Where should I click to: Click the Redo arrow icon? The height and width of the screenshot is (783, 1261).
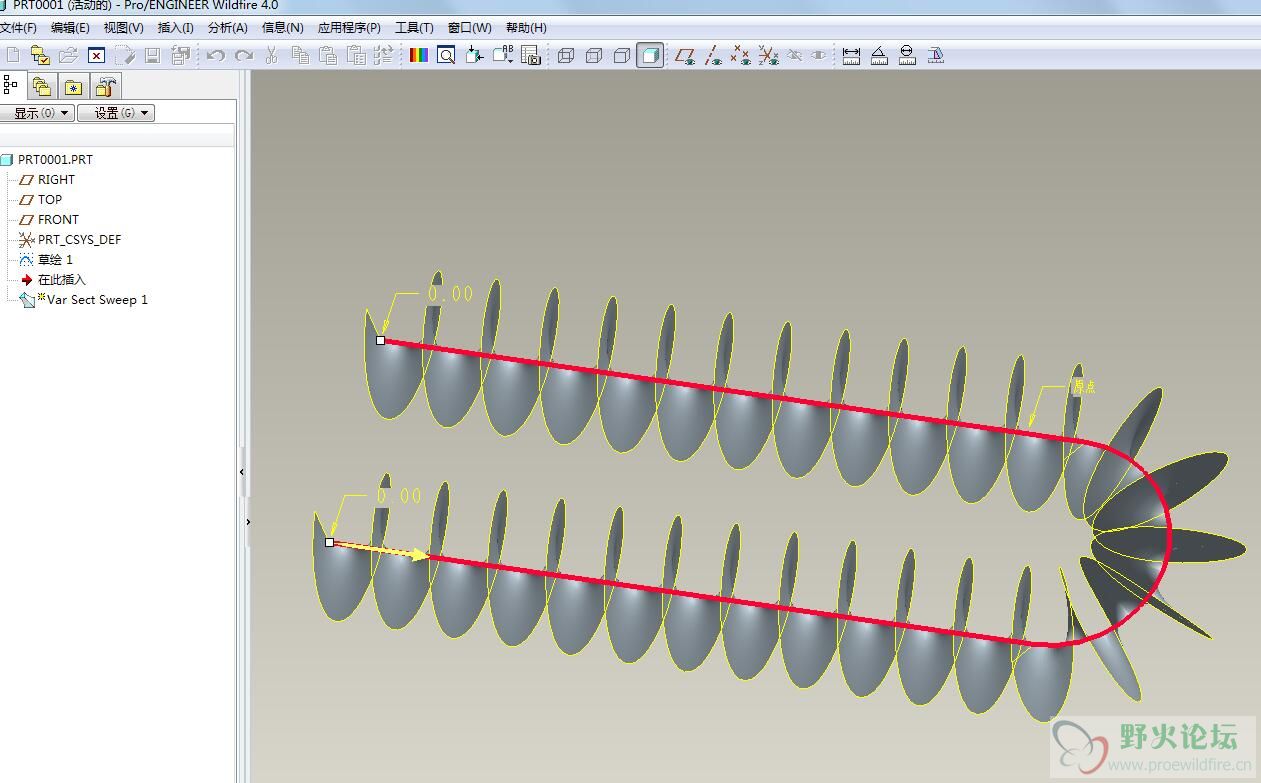pyautogui.click(x=243, y=55)
